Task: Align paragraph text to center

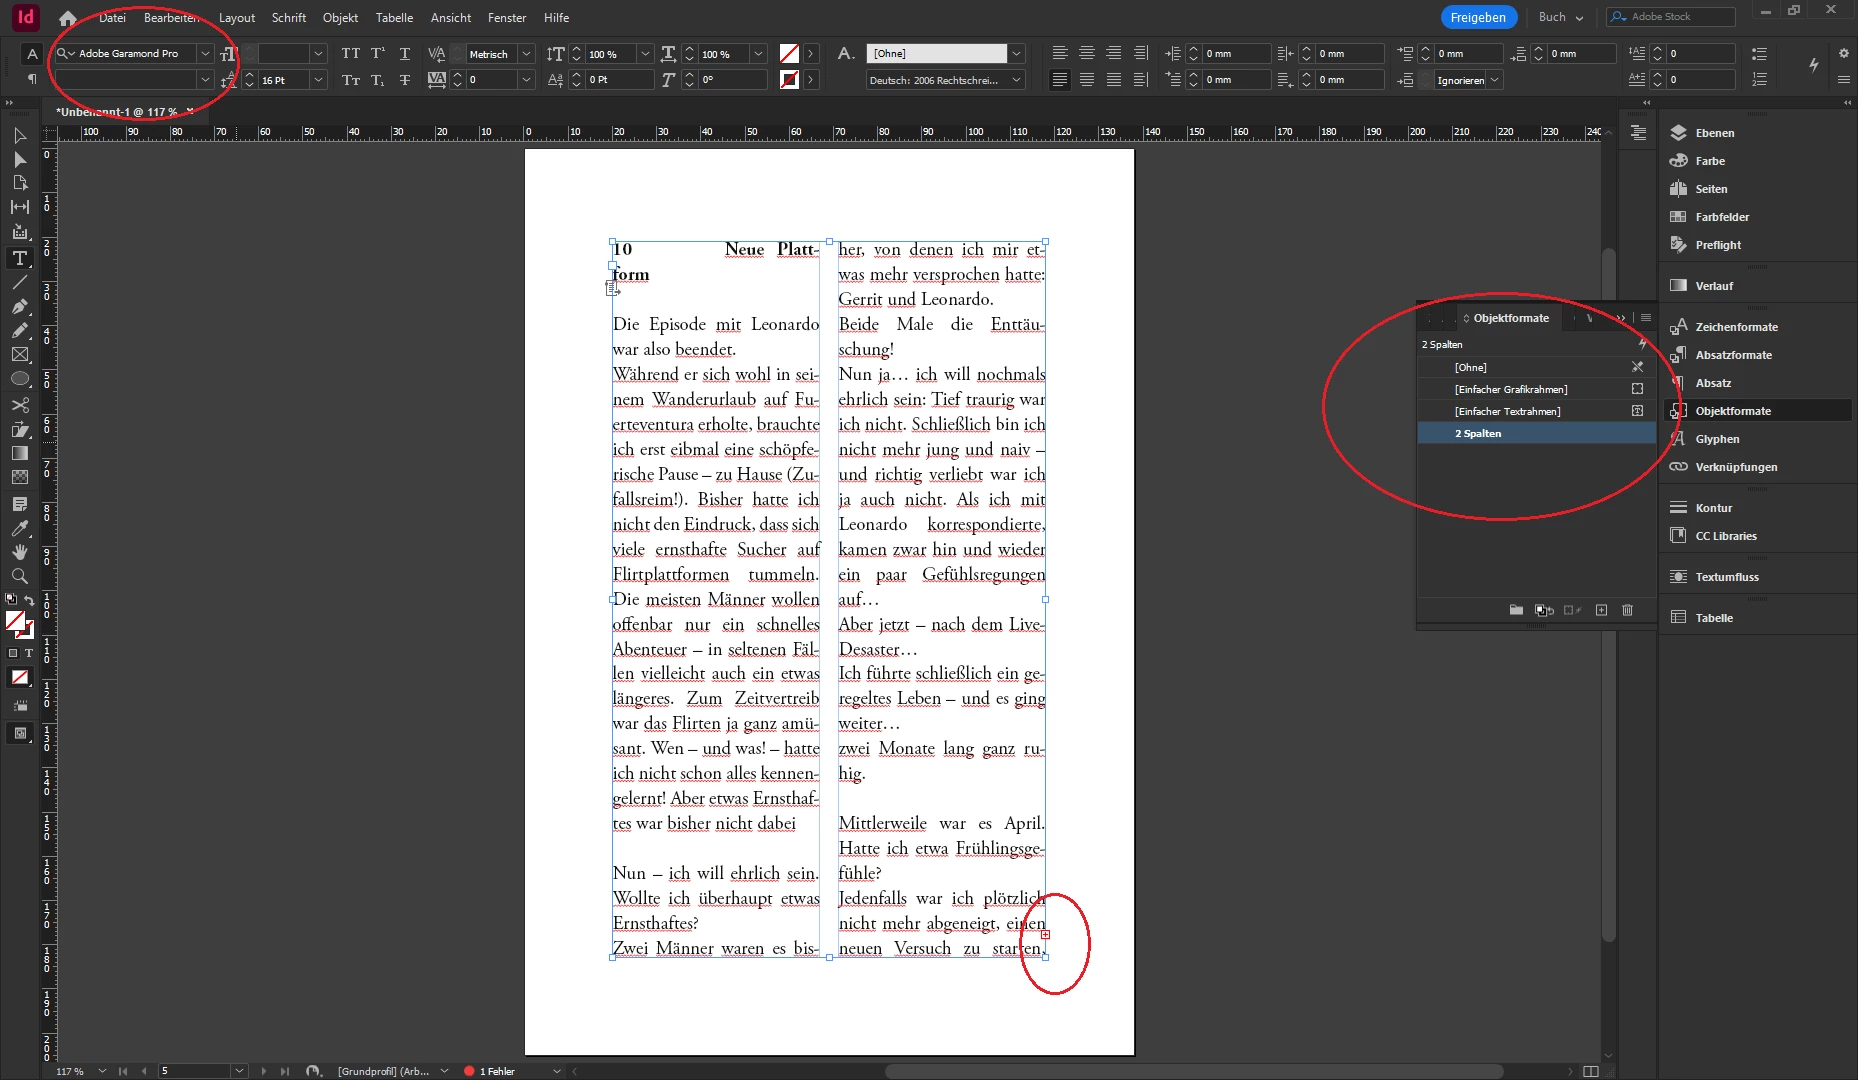Action: tap(1087, 54)
